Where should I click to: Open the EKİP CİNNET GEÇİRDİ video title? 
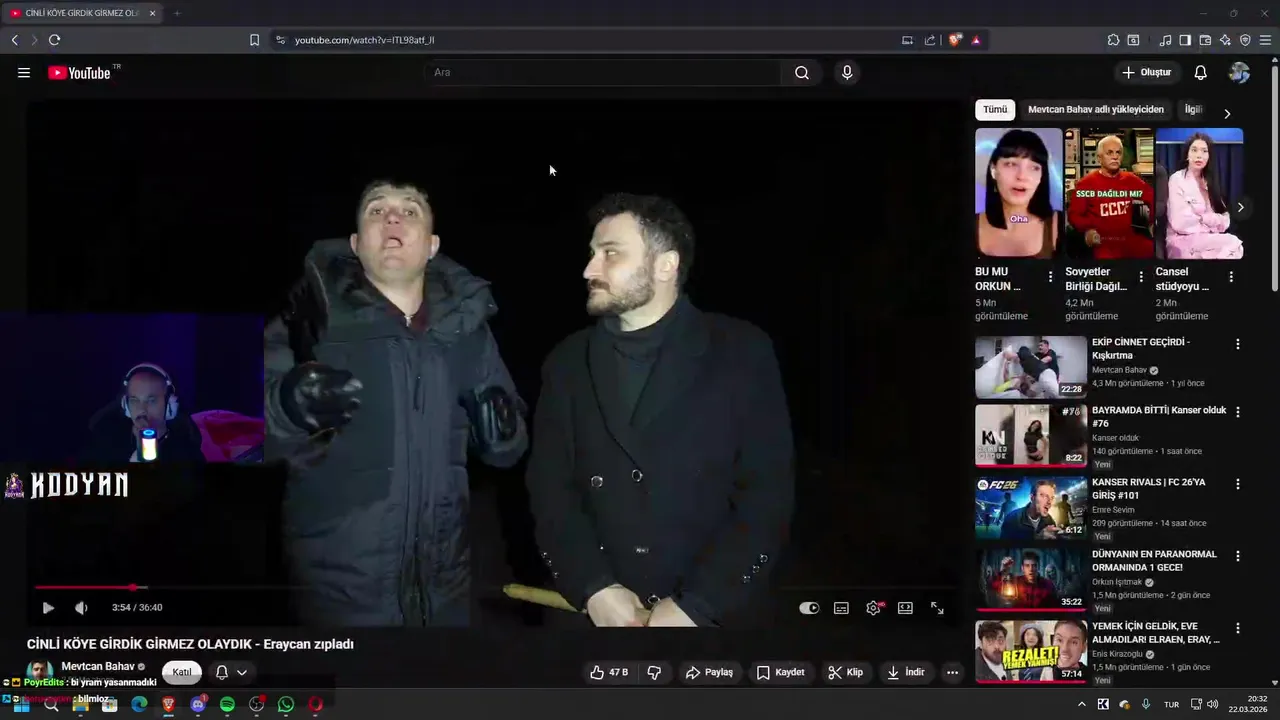pos(1141,349)
